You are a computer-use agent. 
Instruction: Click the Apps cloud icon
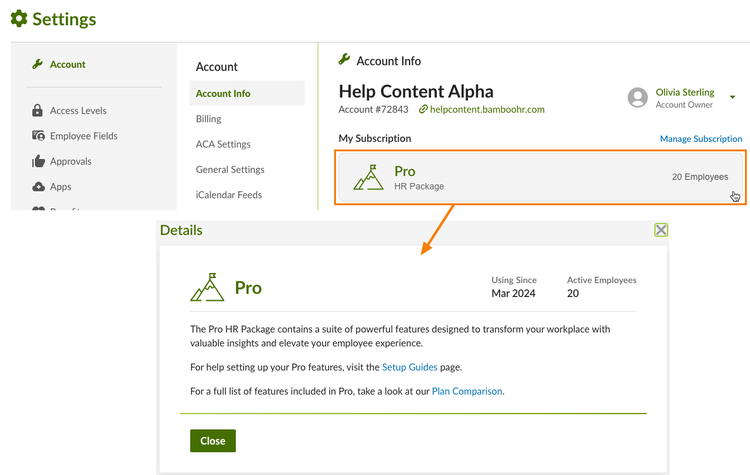click(x=38, y=187)
